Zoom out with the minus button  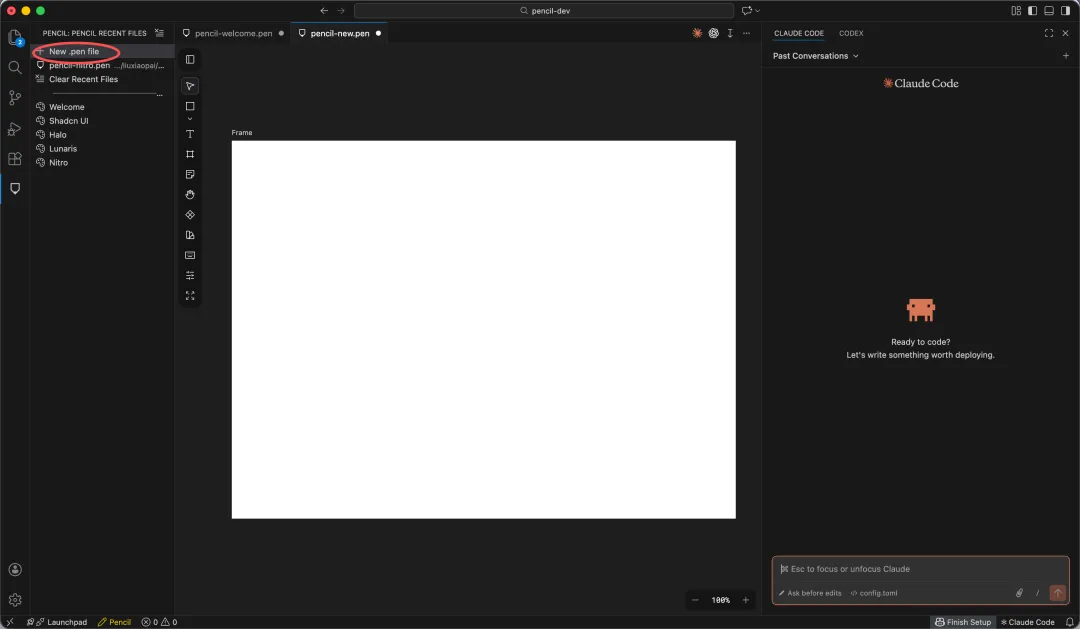pos(695,600)
